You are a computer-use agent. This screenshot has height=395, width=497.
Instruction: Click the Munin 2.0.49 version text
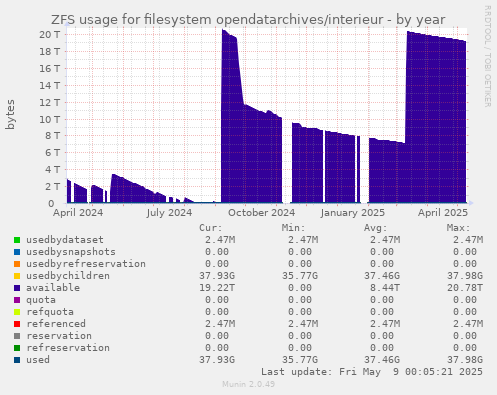click(x=248, y=384)
